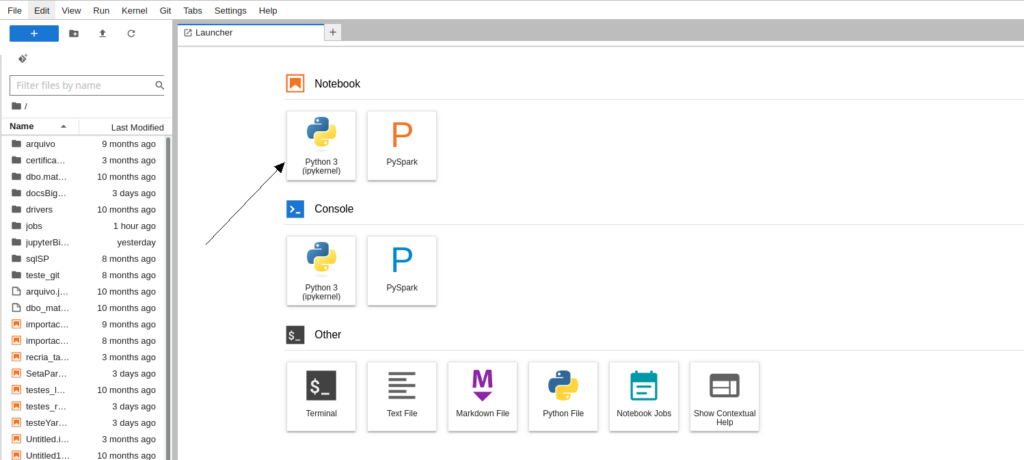Sort files by Name column header
Image resolution: width=1024 pixels, height=460 pixels.
22,127
